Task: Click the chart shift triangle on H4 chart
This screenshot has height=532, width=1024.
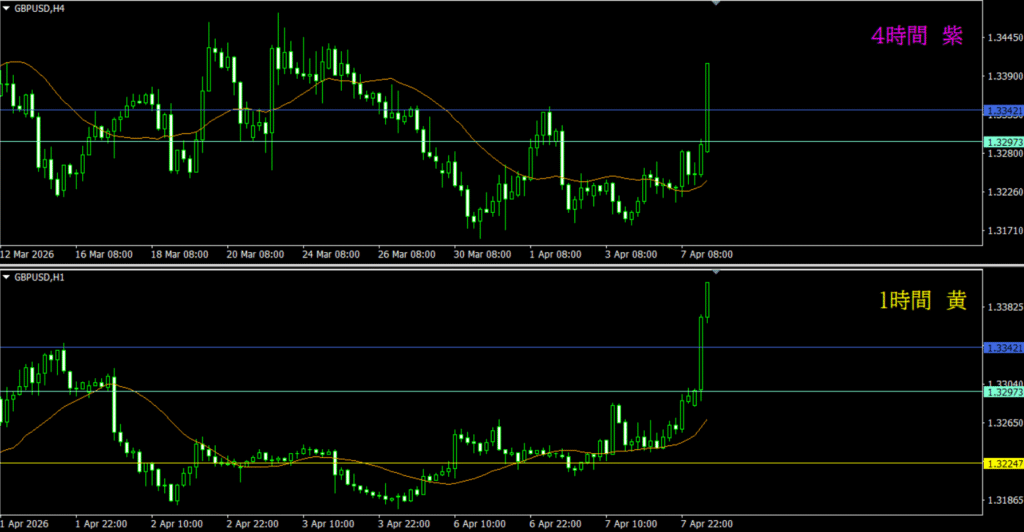Action: coord(716,4)
